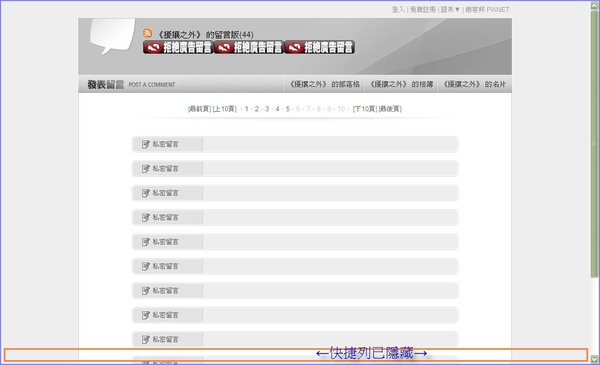Select page 5 in pagination
Screen dimensions: 600x365
(288, 109)
